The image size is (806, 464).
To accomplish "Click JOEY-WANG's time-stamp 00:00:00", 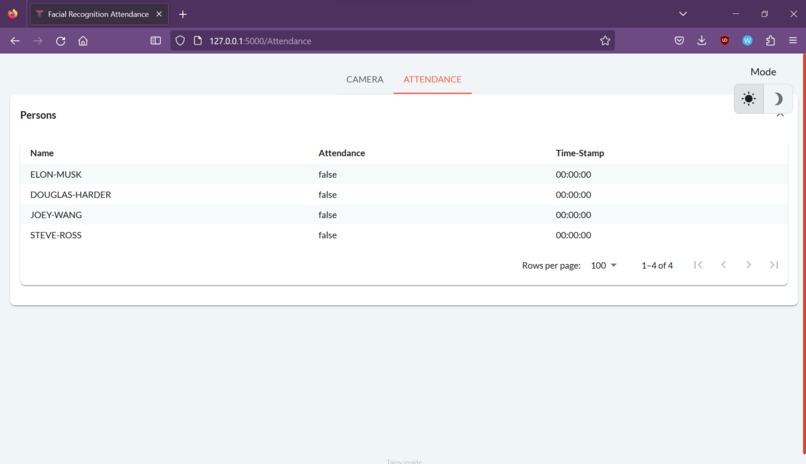I will pyautogui.click(x=573, y=215).
